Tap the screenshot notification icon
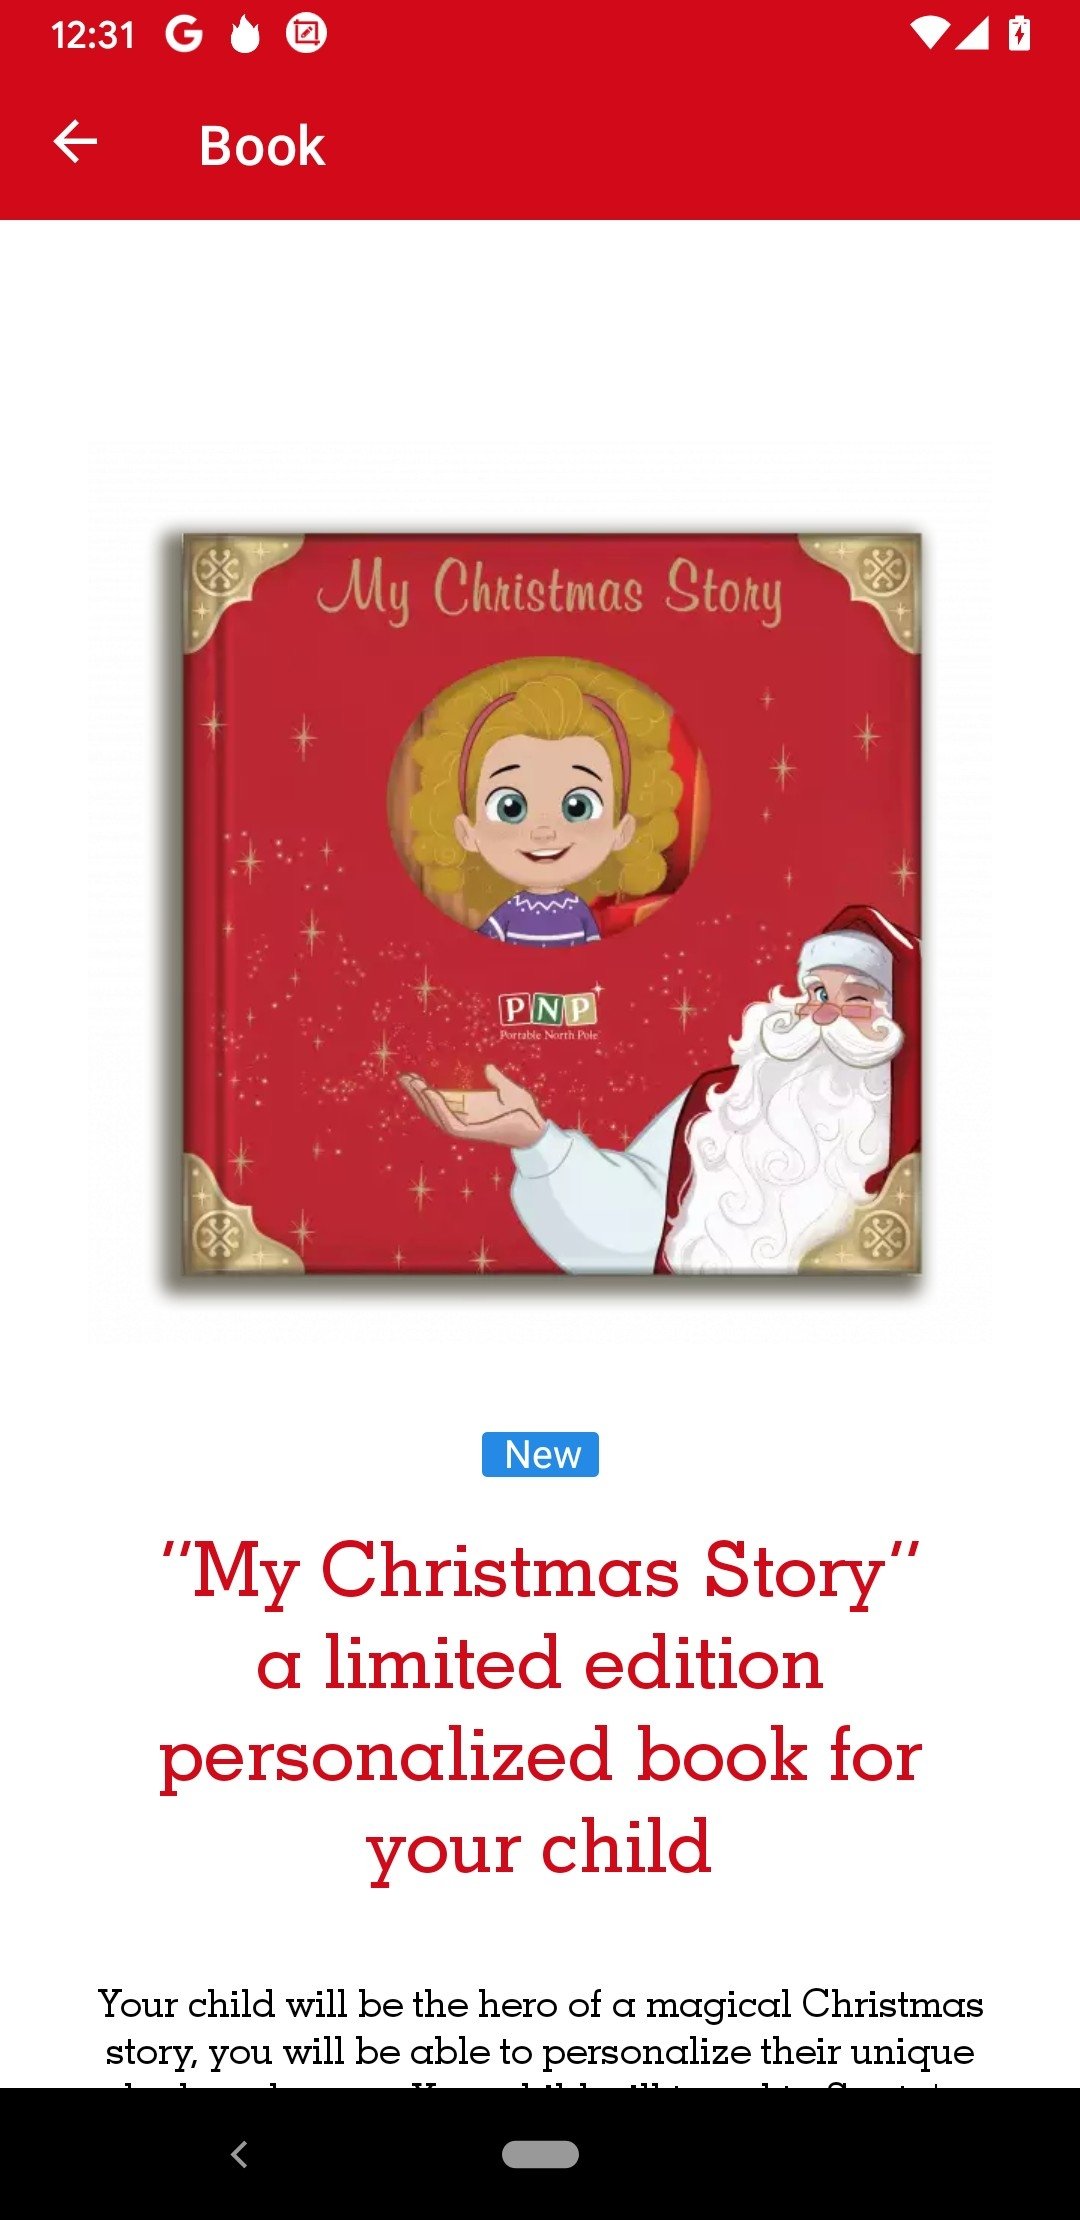1080x2220 pixels. point(306,34)
